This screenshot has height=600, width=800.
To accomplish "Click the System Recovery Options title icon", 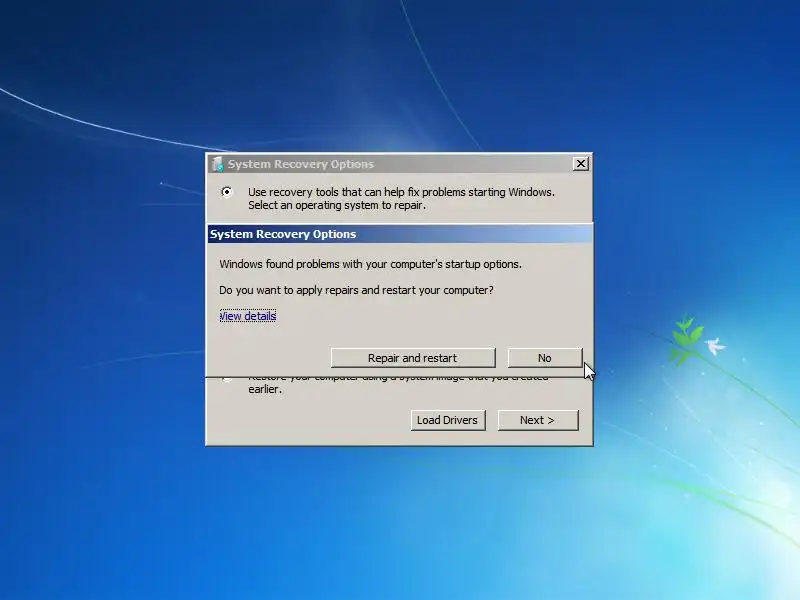I will 218,164.
